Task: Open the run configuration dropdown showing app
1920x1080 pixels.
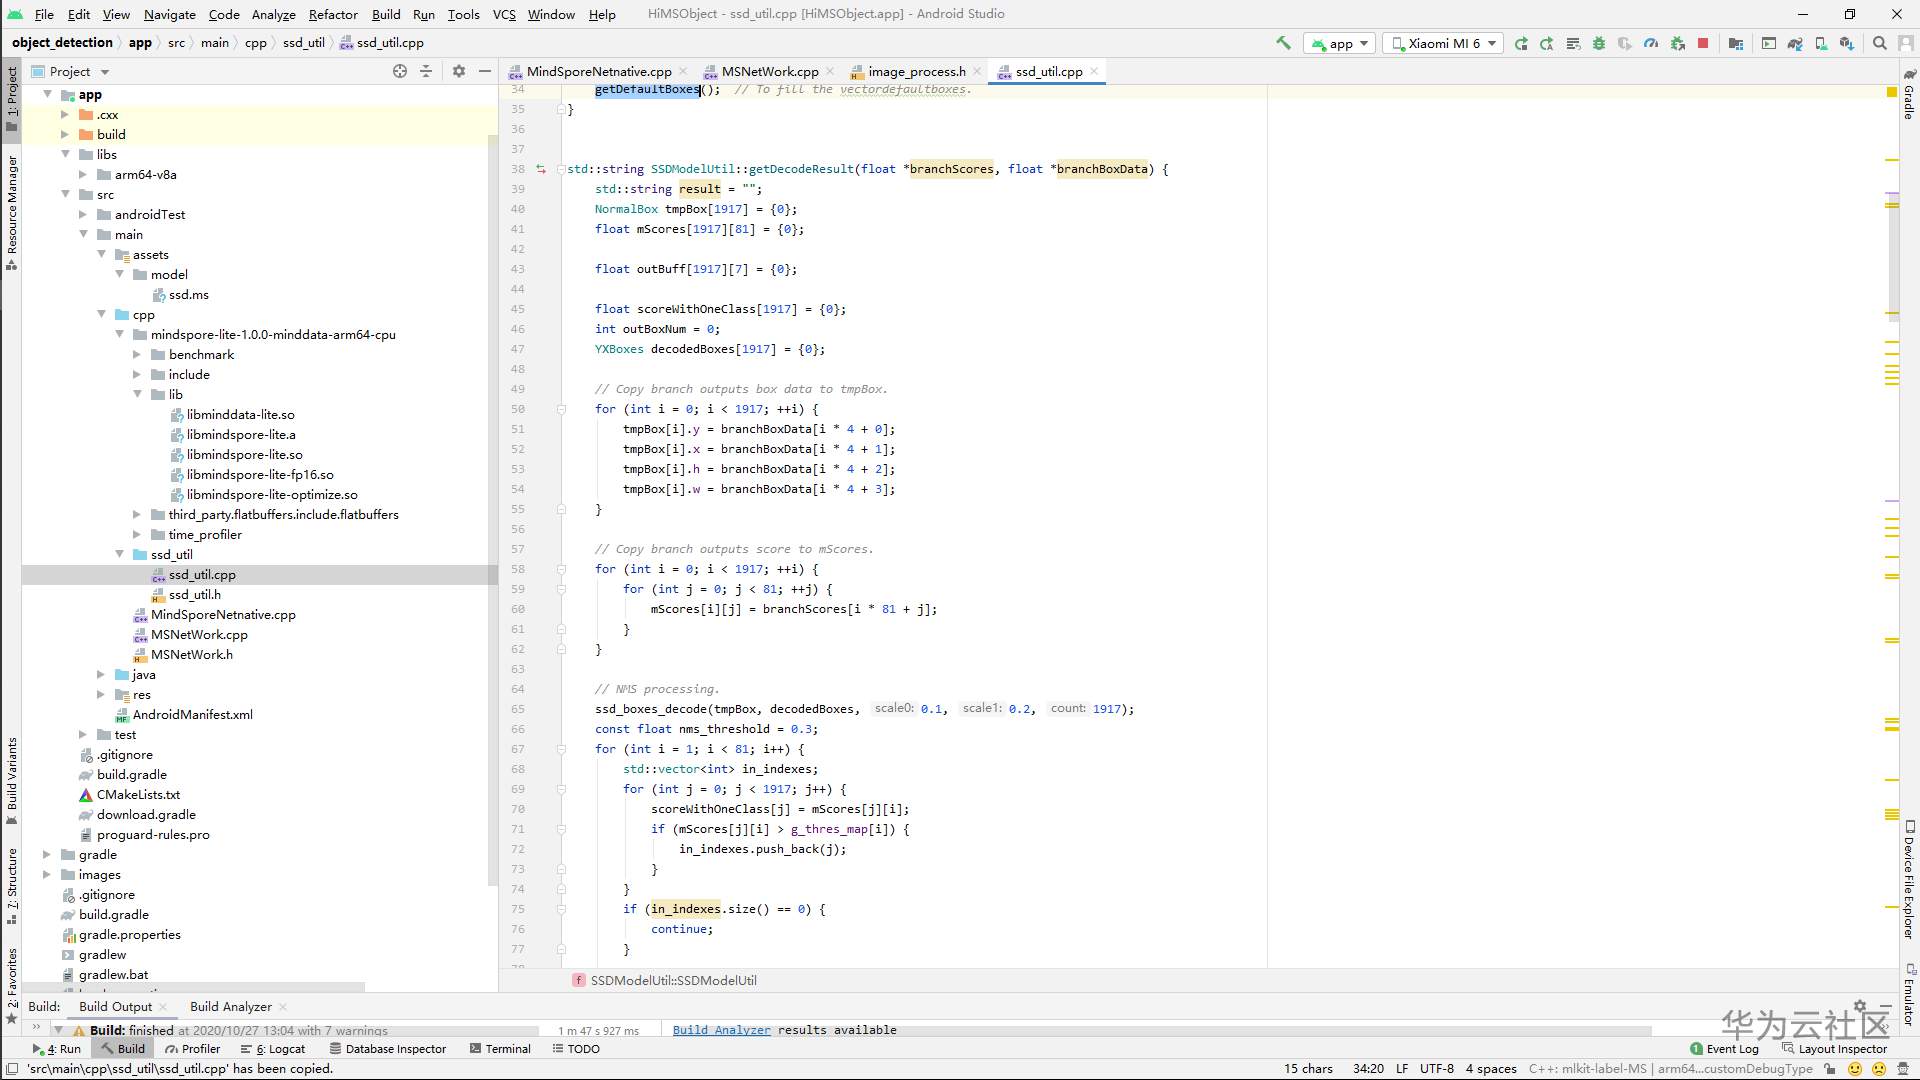Action: [x=1339, y=43]
